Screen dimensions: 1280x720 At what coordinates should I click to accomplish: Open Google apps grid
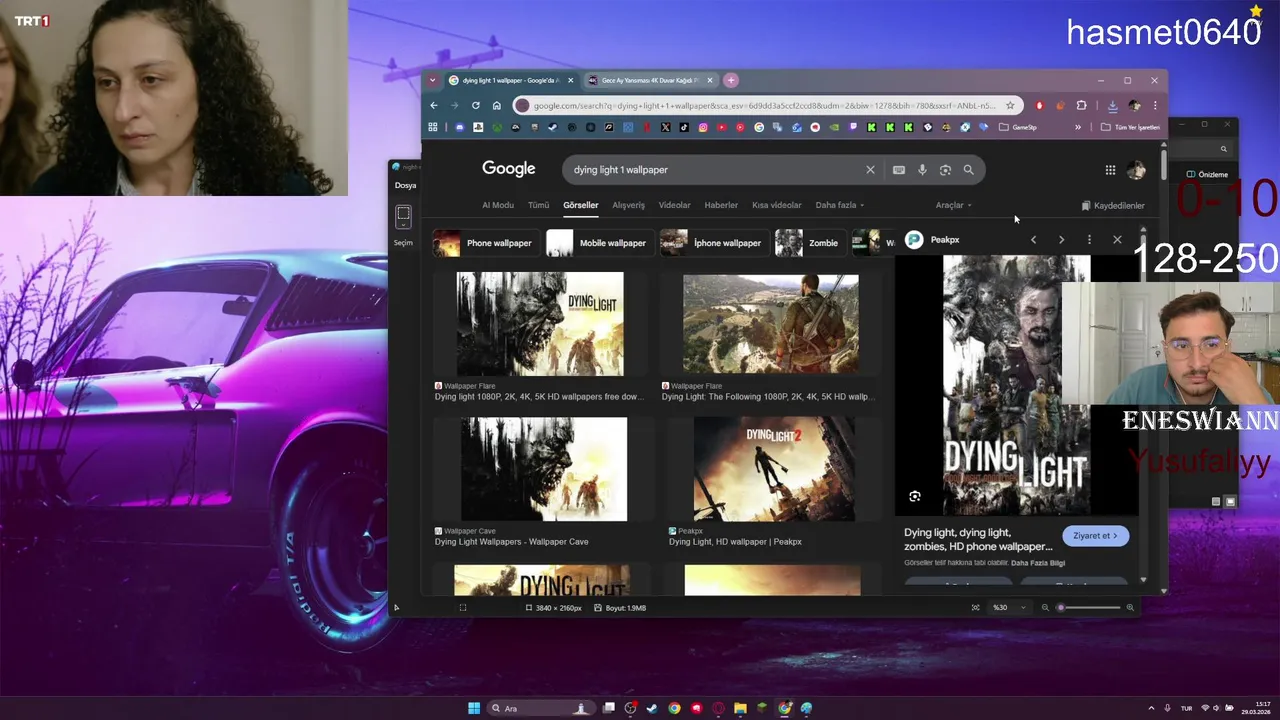pyautogui.click(x=1110, y=170)
